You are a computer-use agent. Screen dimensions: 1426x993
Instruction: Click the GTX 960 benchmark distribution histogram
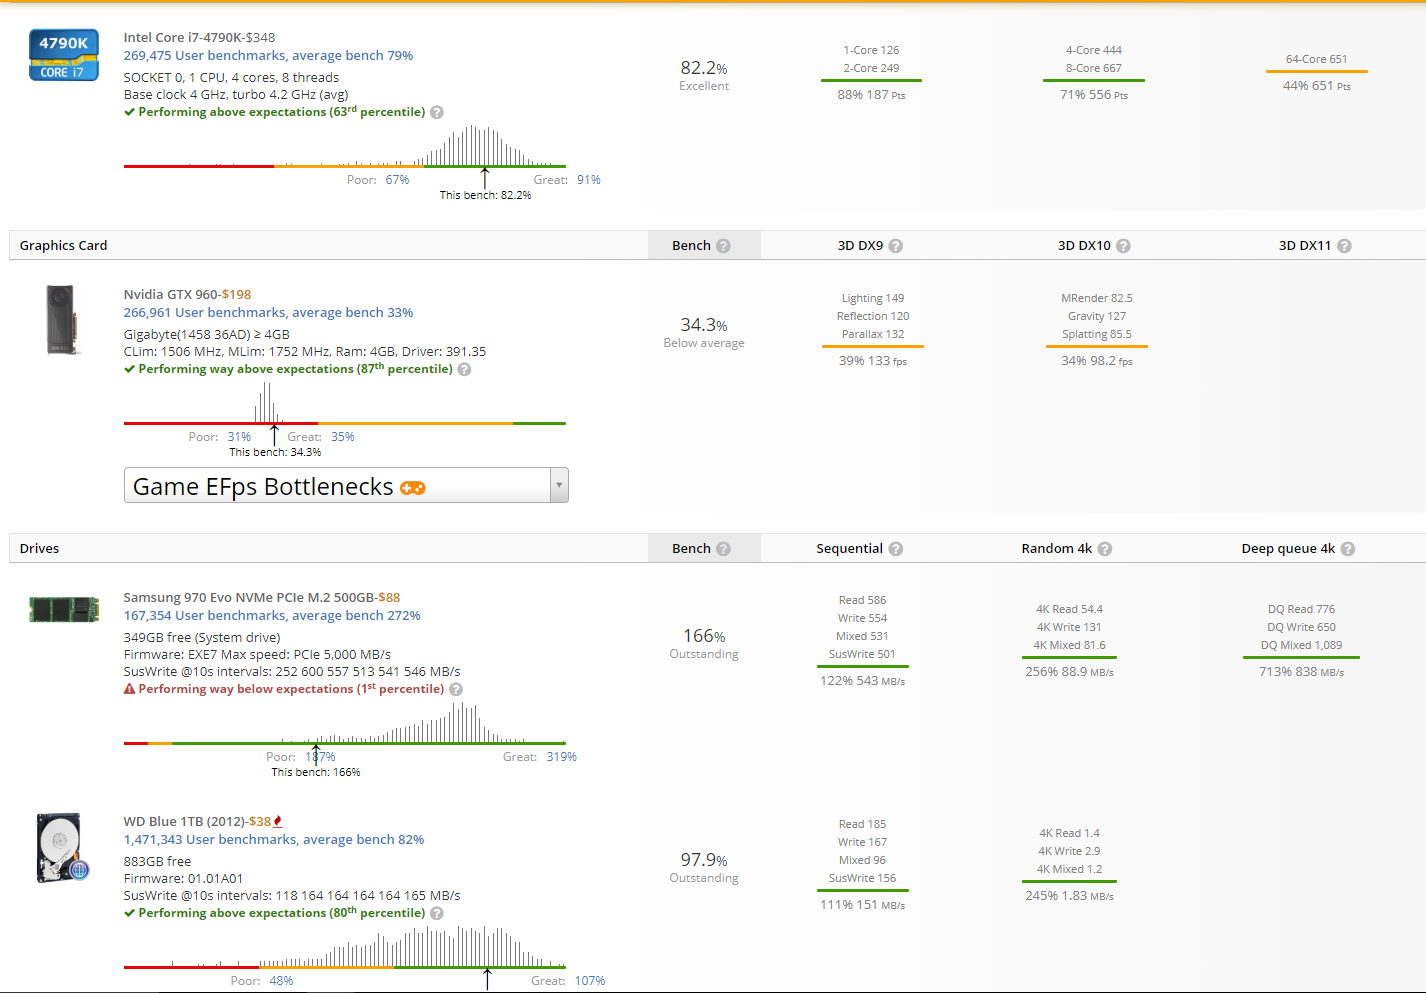point(345,403)
